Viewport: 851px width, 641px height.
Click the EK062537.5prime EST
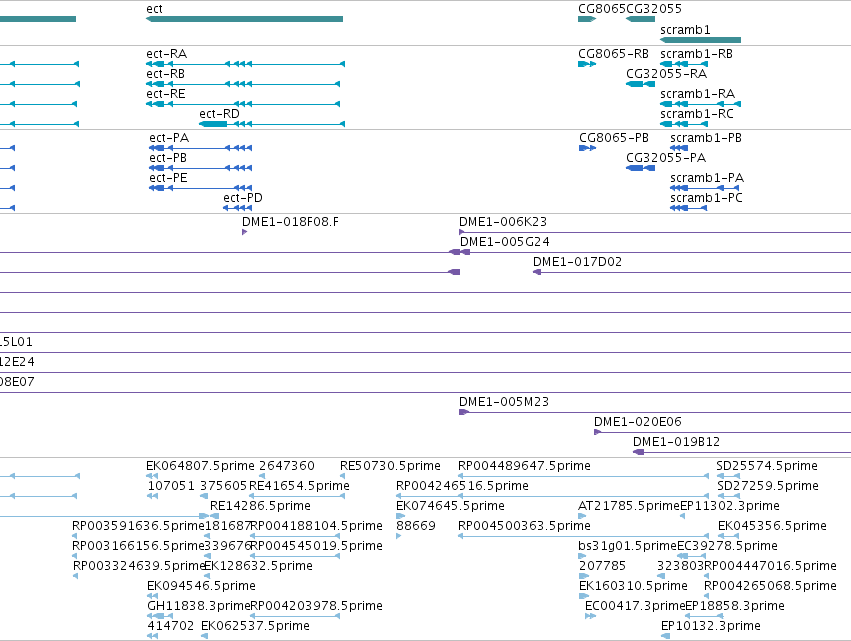(205, 636)
